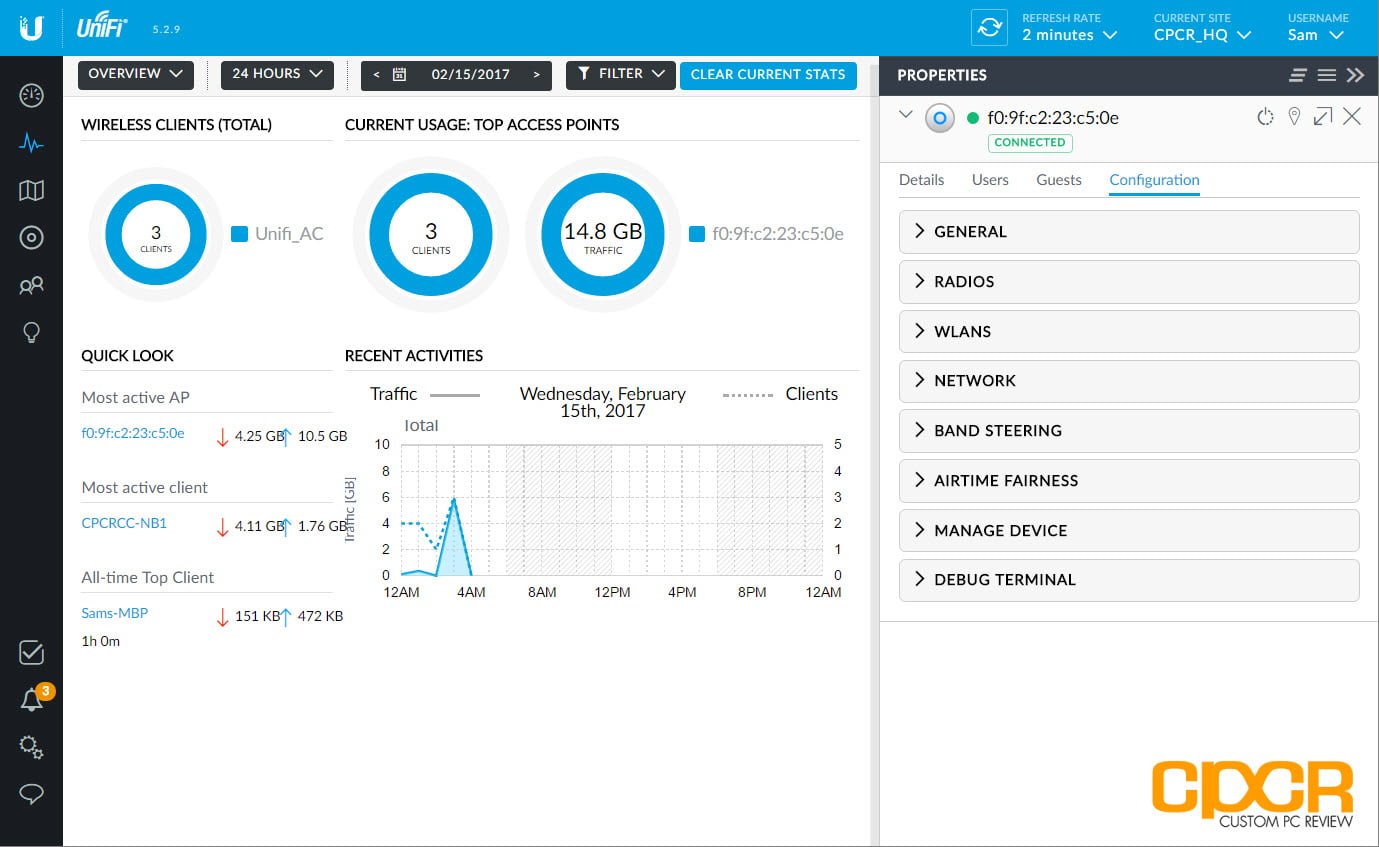Expand the MANAGE DEVICE section
The height and width of the screenshot is (847, 1379).
1129,530
